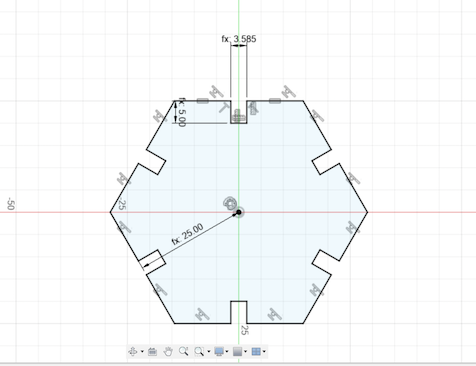Click the Viewports layout icon
The height and width of the screenshot is (366, 476).
pos(256,351)
